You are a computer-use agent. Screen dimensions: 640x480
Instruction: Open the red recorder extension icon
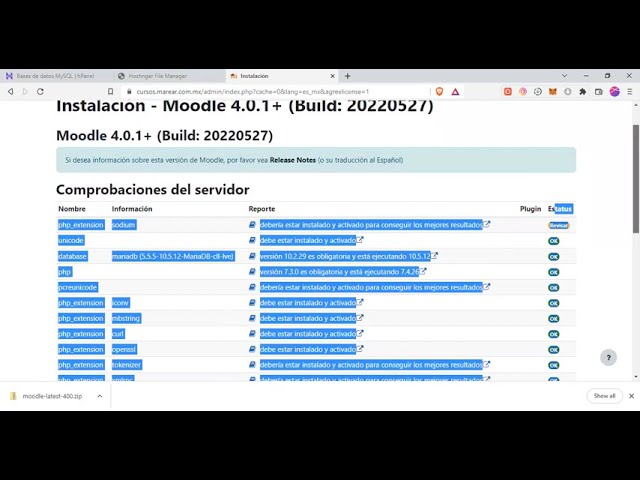coord(508,92)
